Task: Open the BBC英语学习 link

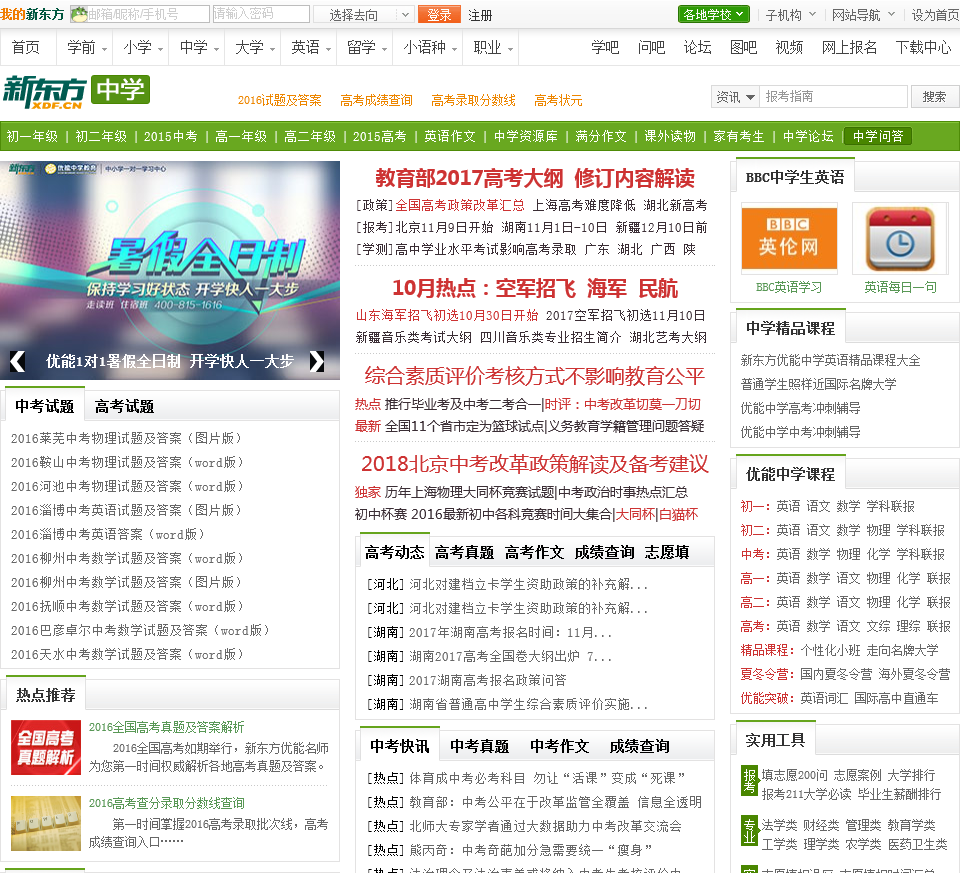Action: [789, 287]
